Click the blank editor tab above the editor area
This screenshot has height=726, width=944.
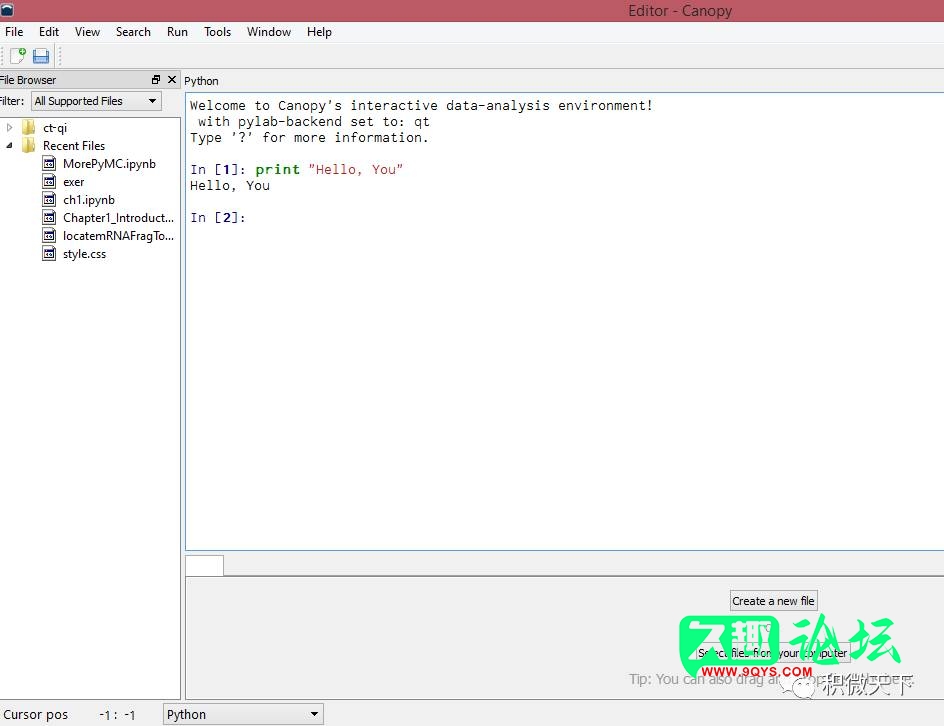pos(205,565)
